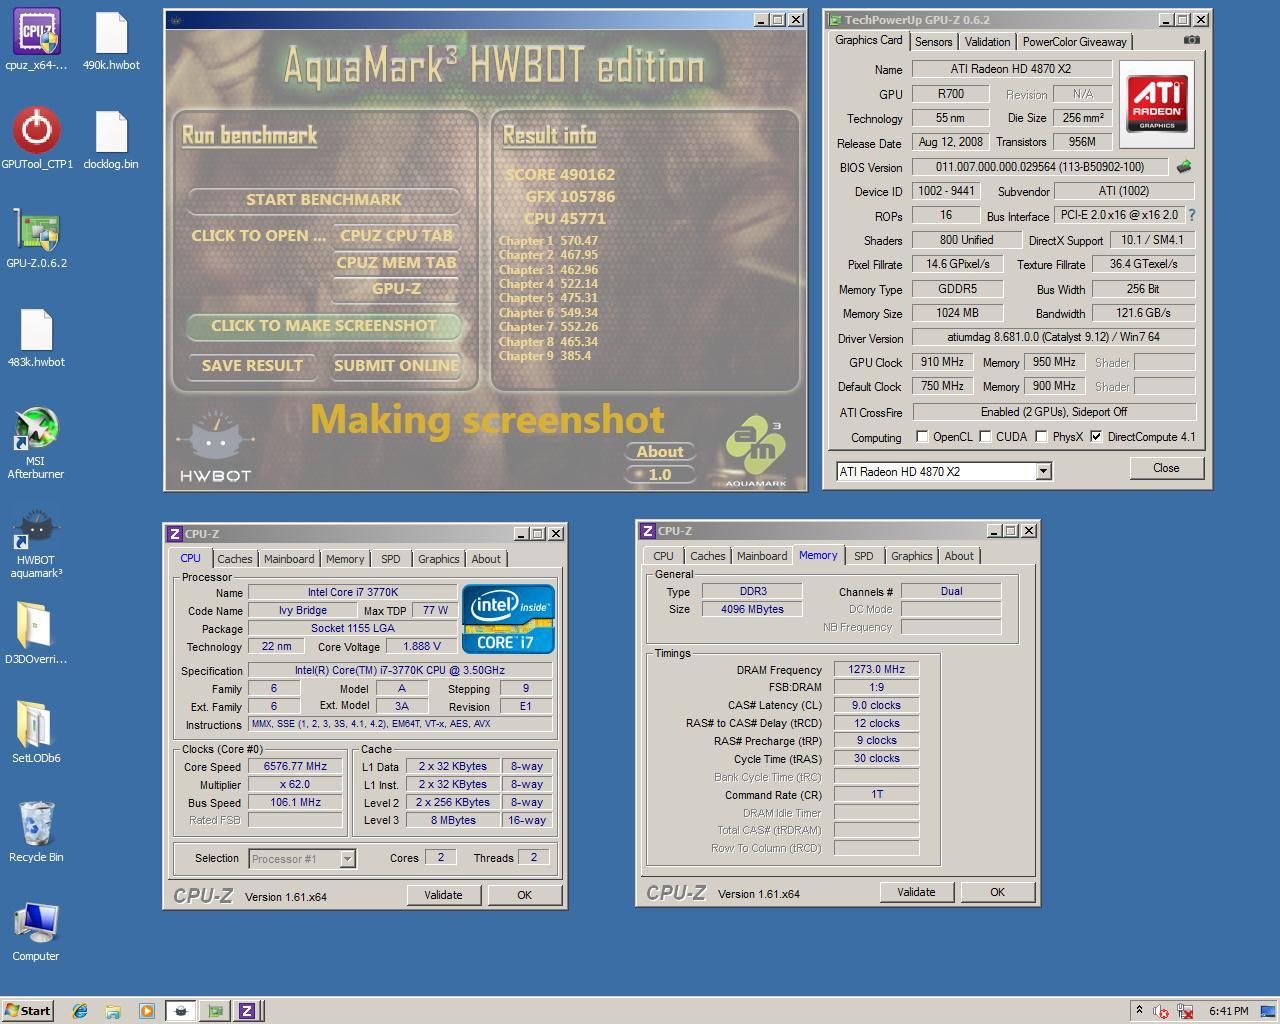Click SAVE RESULT in AquaMark
The width and height of the screenshot is (1280, 1024).
pos(252,366)
